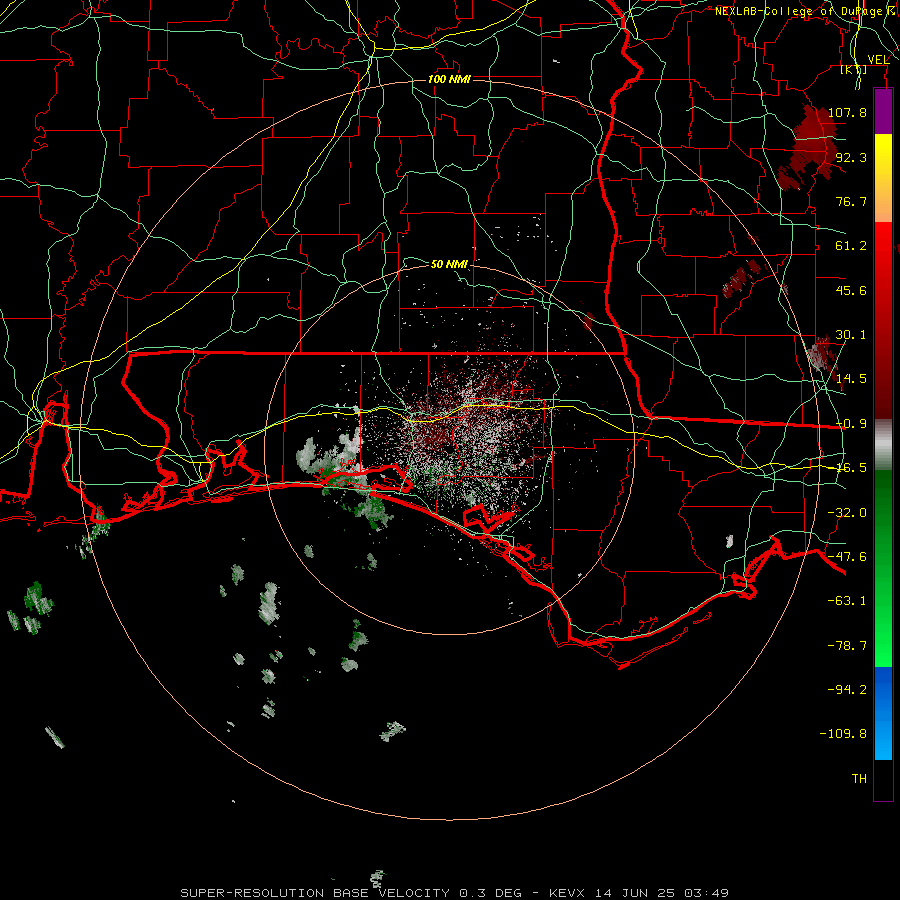Click the VEL legend heading

[x=878, y=60]
